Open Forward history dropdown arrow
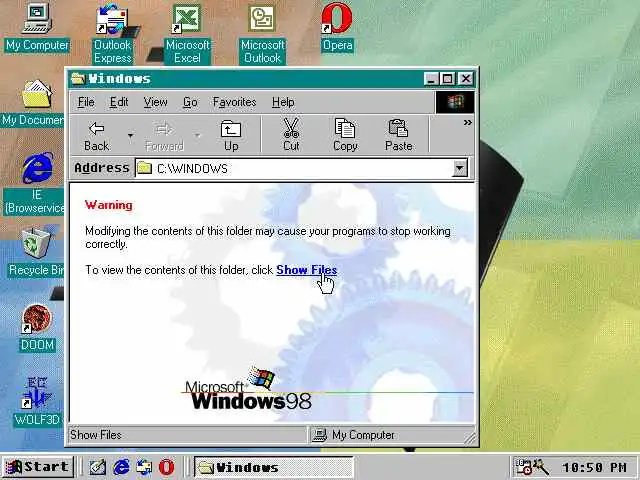 [198, 136]
